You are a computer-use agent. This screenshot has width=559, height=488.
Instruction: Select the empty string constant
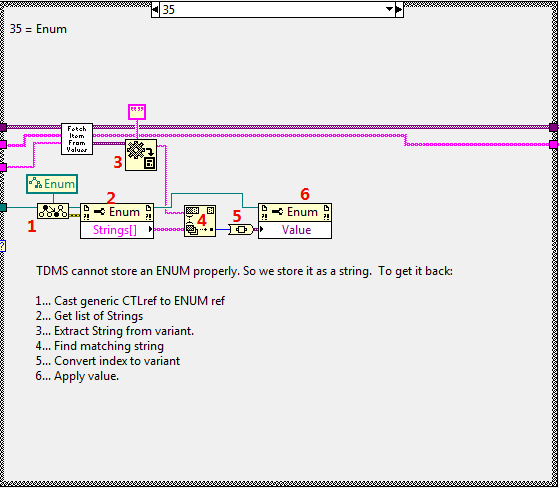[x=137, y=112]
